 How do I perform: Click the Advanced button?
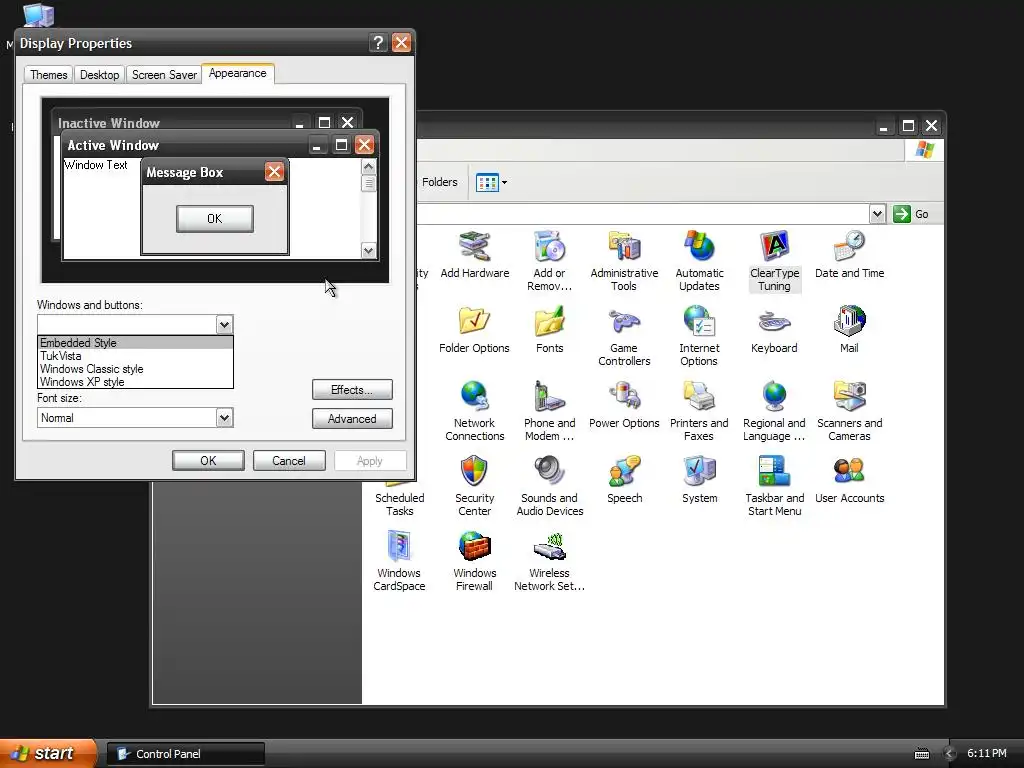[x=352, y=419]
